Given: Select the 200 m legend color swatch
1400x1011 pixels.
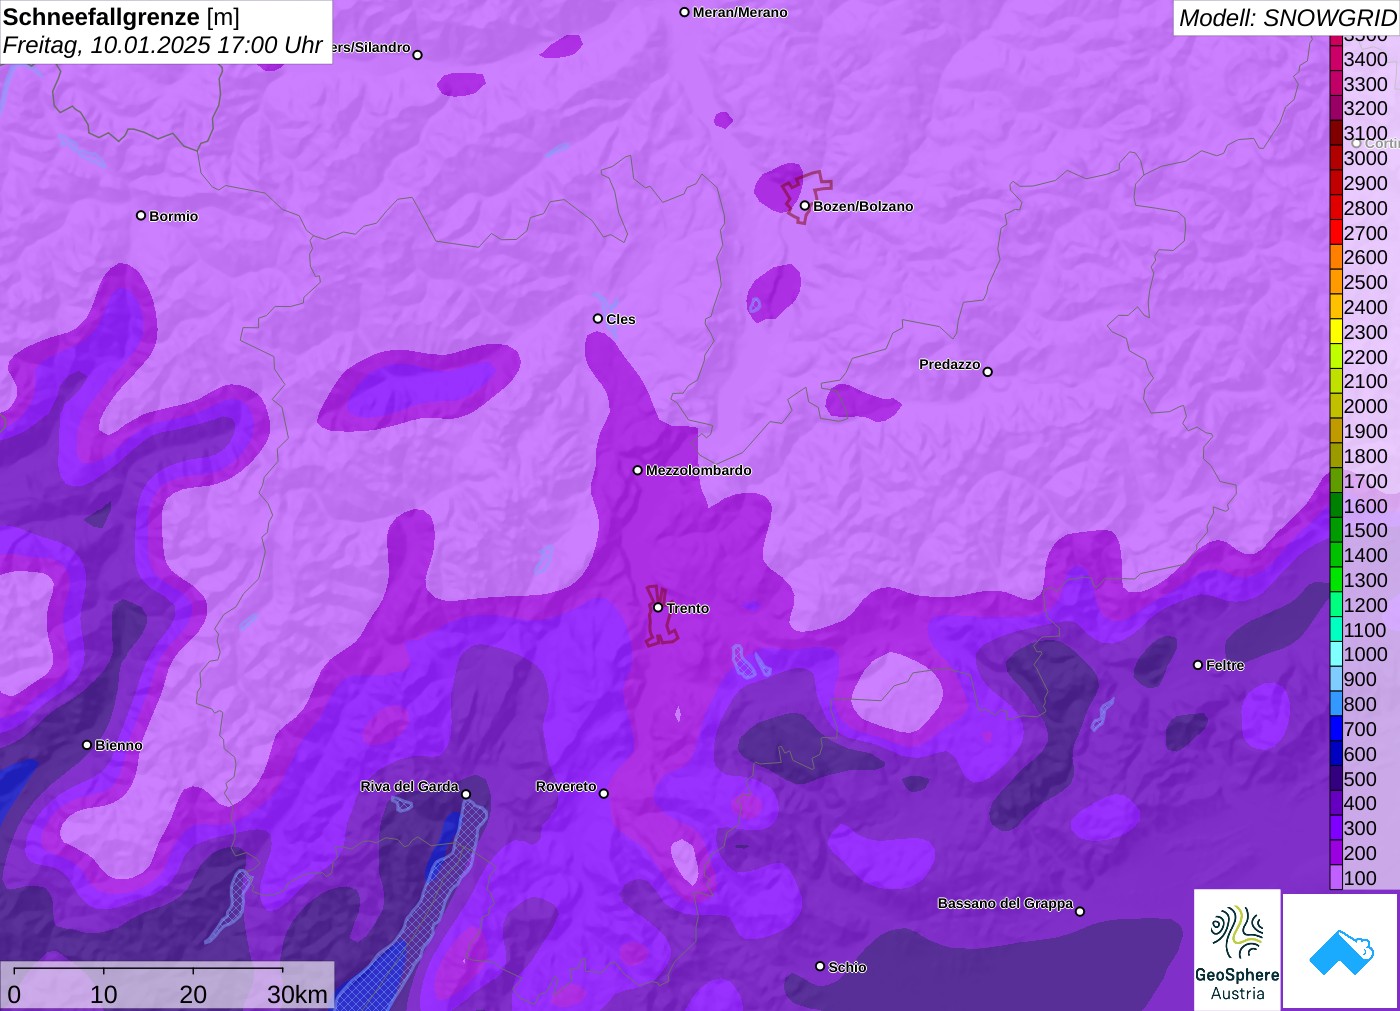Looking at the screenshot, I should 1336,853.
